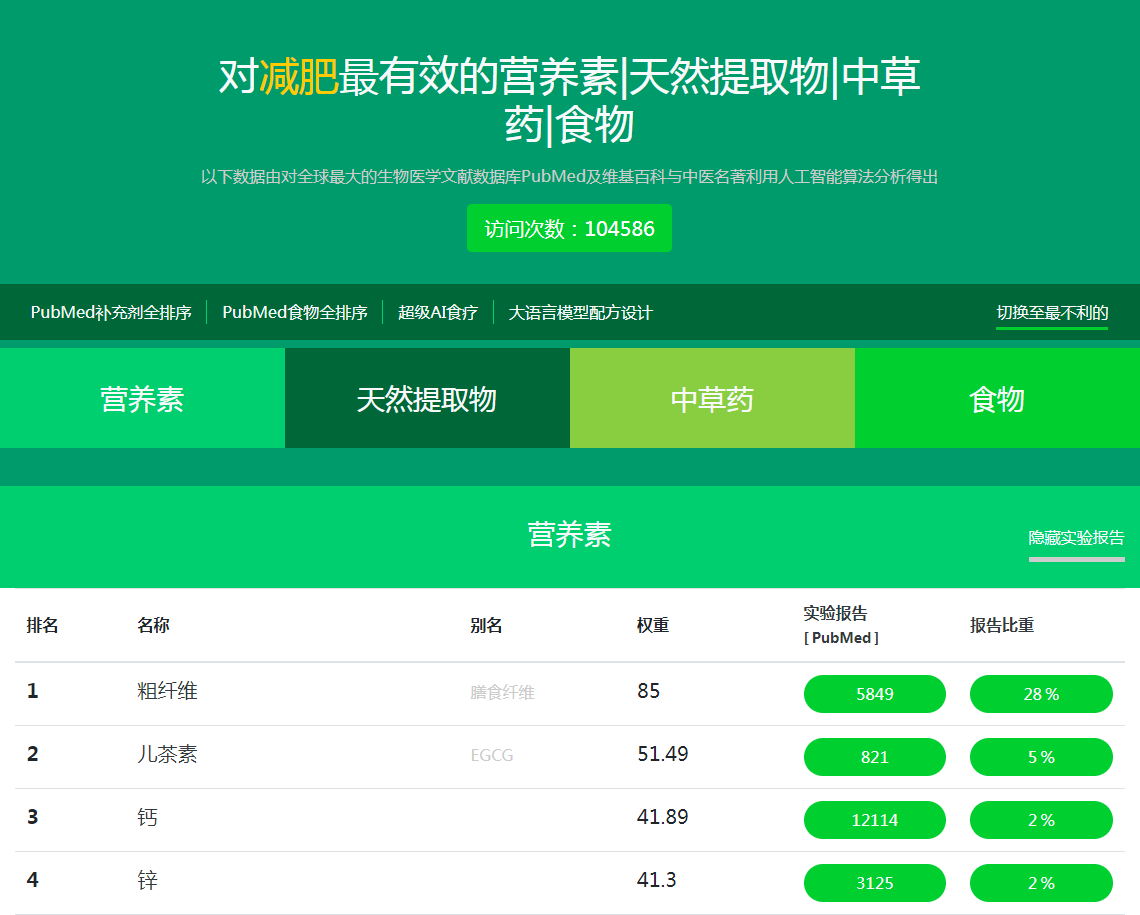Click the 访问次数 104586 visit counter button
Viewport: 1140px width, 915px height.
(568, 228)
